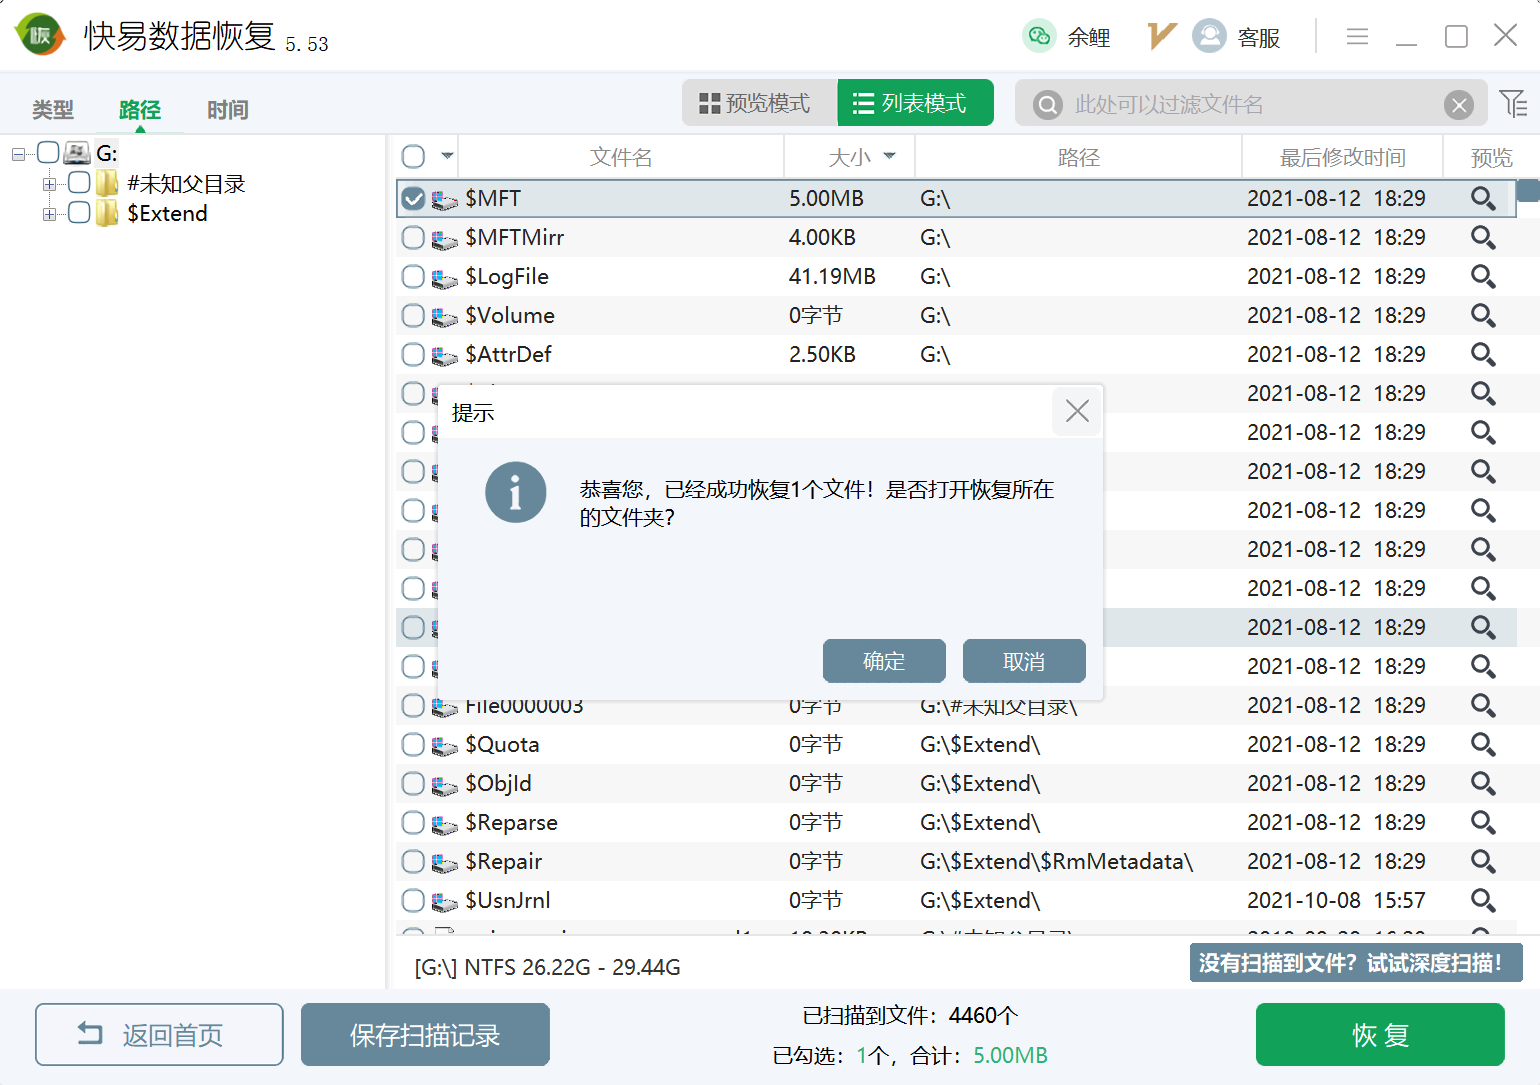The width and height of the screenshot is (1540, 1085).
Task: Click the app logo icon
Action: (39, 35)
